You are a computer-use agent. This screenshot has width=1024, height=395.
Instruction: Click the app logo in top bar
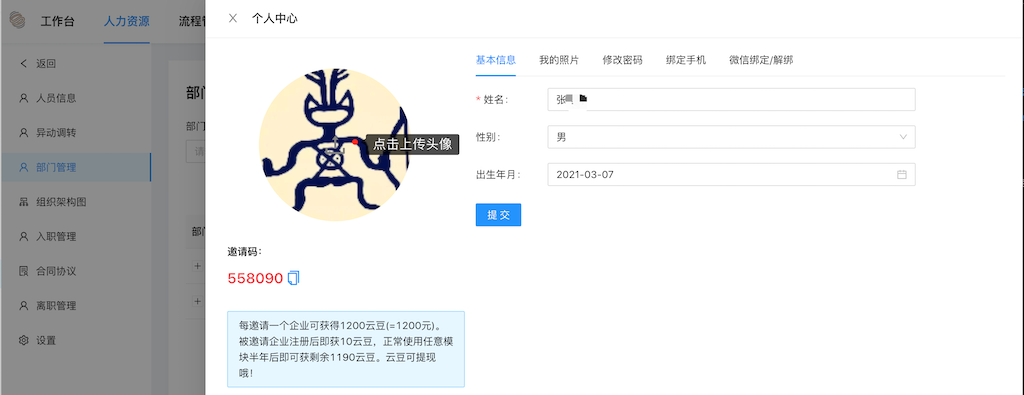tap(18, 21)
